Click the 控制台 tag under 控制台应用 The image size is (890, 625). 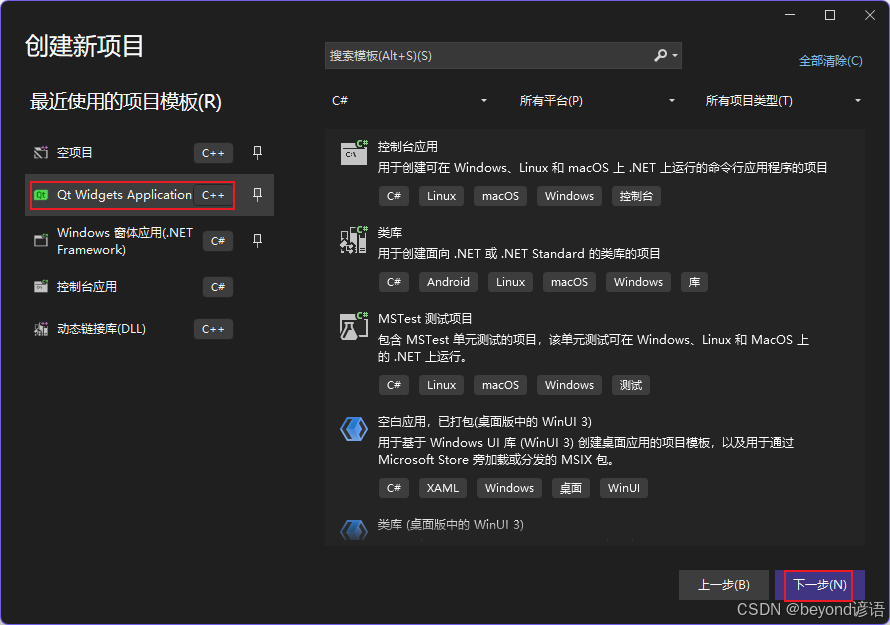click(636, 196)
